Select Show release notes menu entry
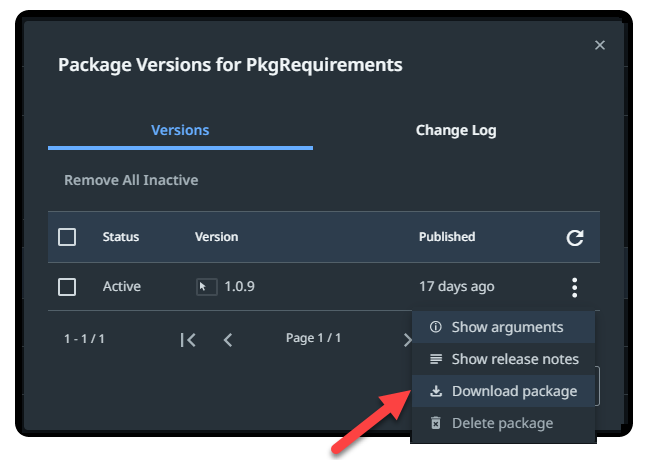The image size is (654, 460). [x=514, y=359]
